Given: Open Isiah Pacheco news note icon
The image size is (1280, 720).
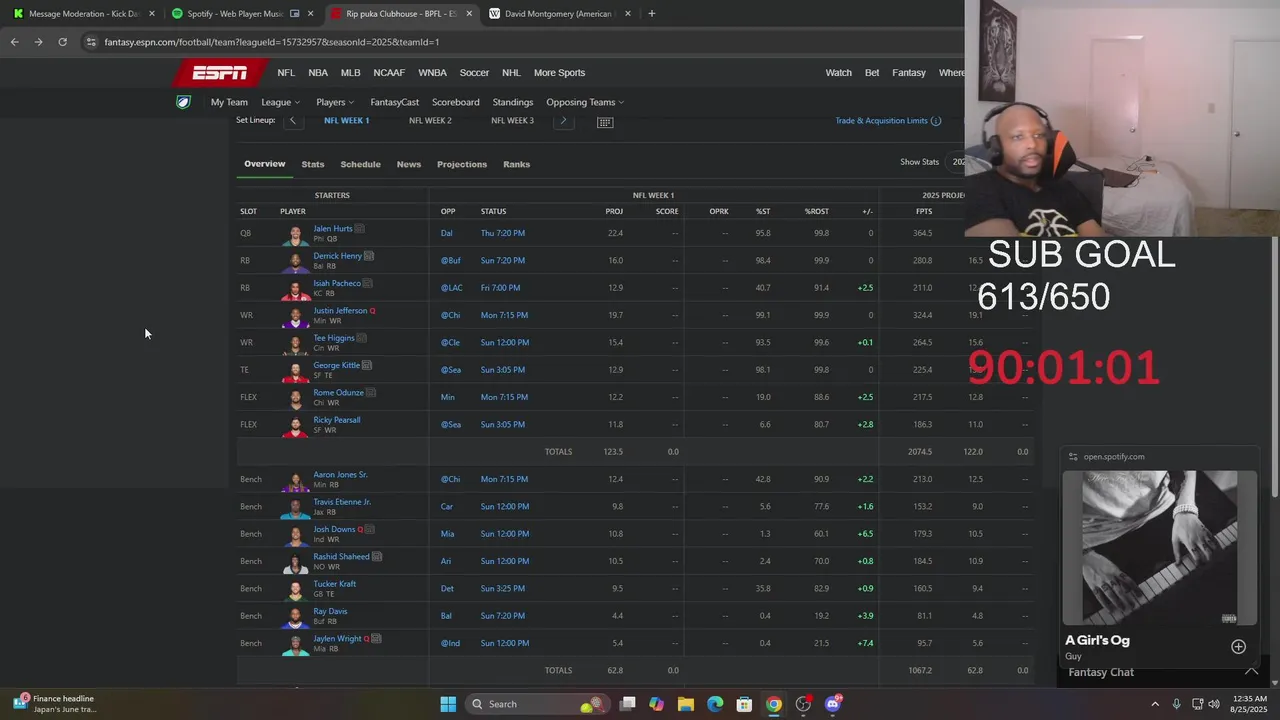Looking at the screenshot, I should pyautogui.click(x=368, y=283).
